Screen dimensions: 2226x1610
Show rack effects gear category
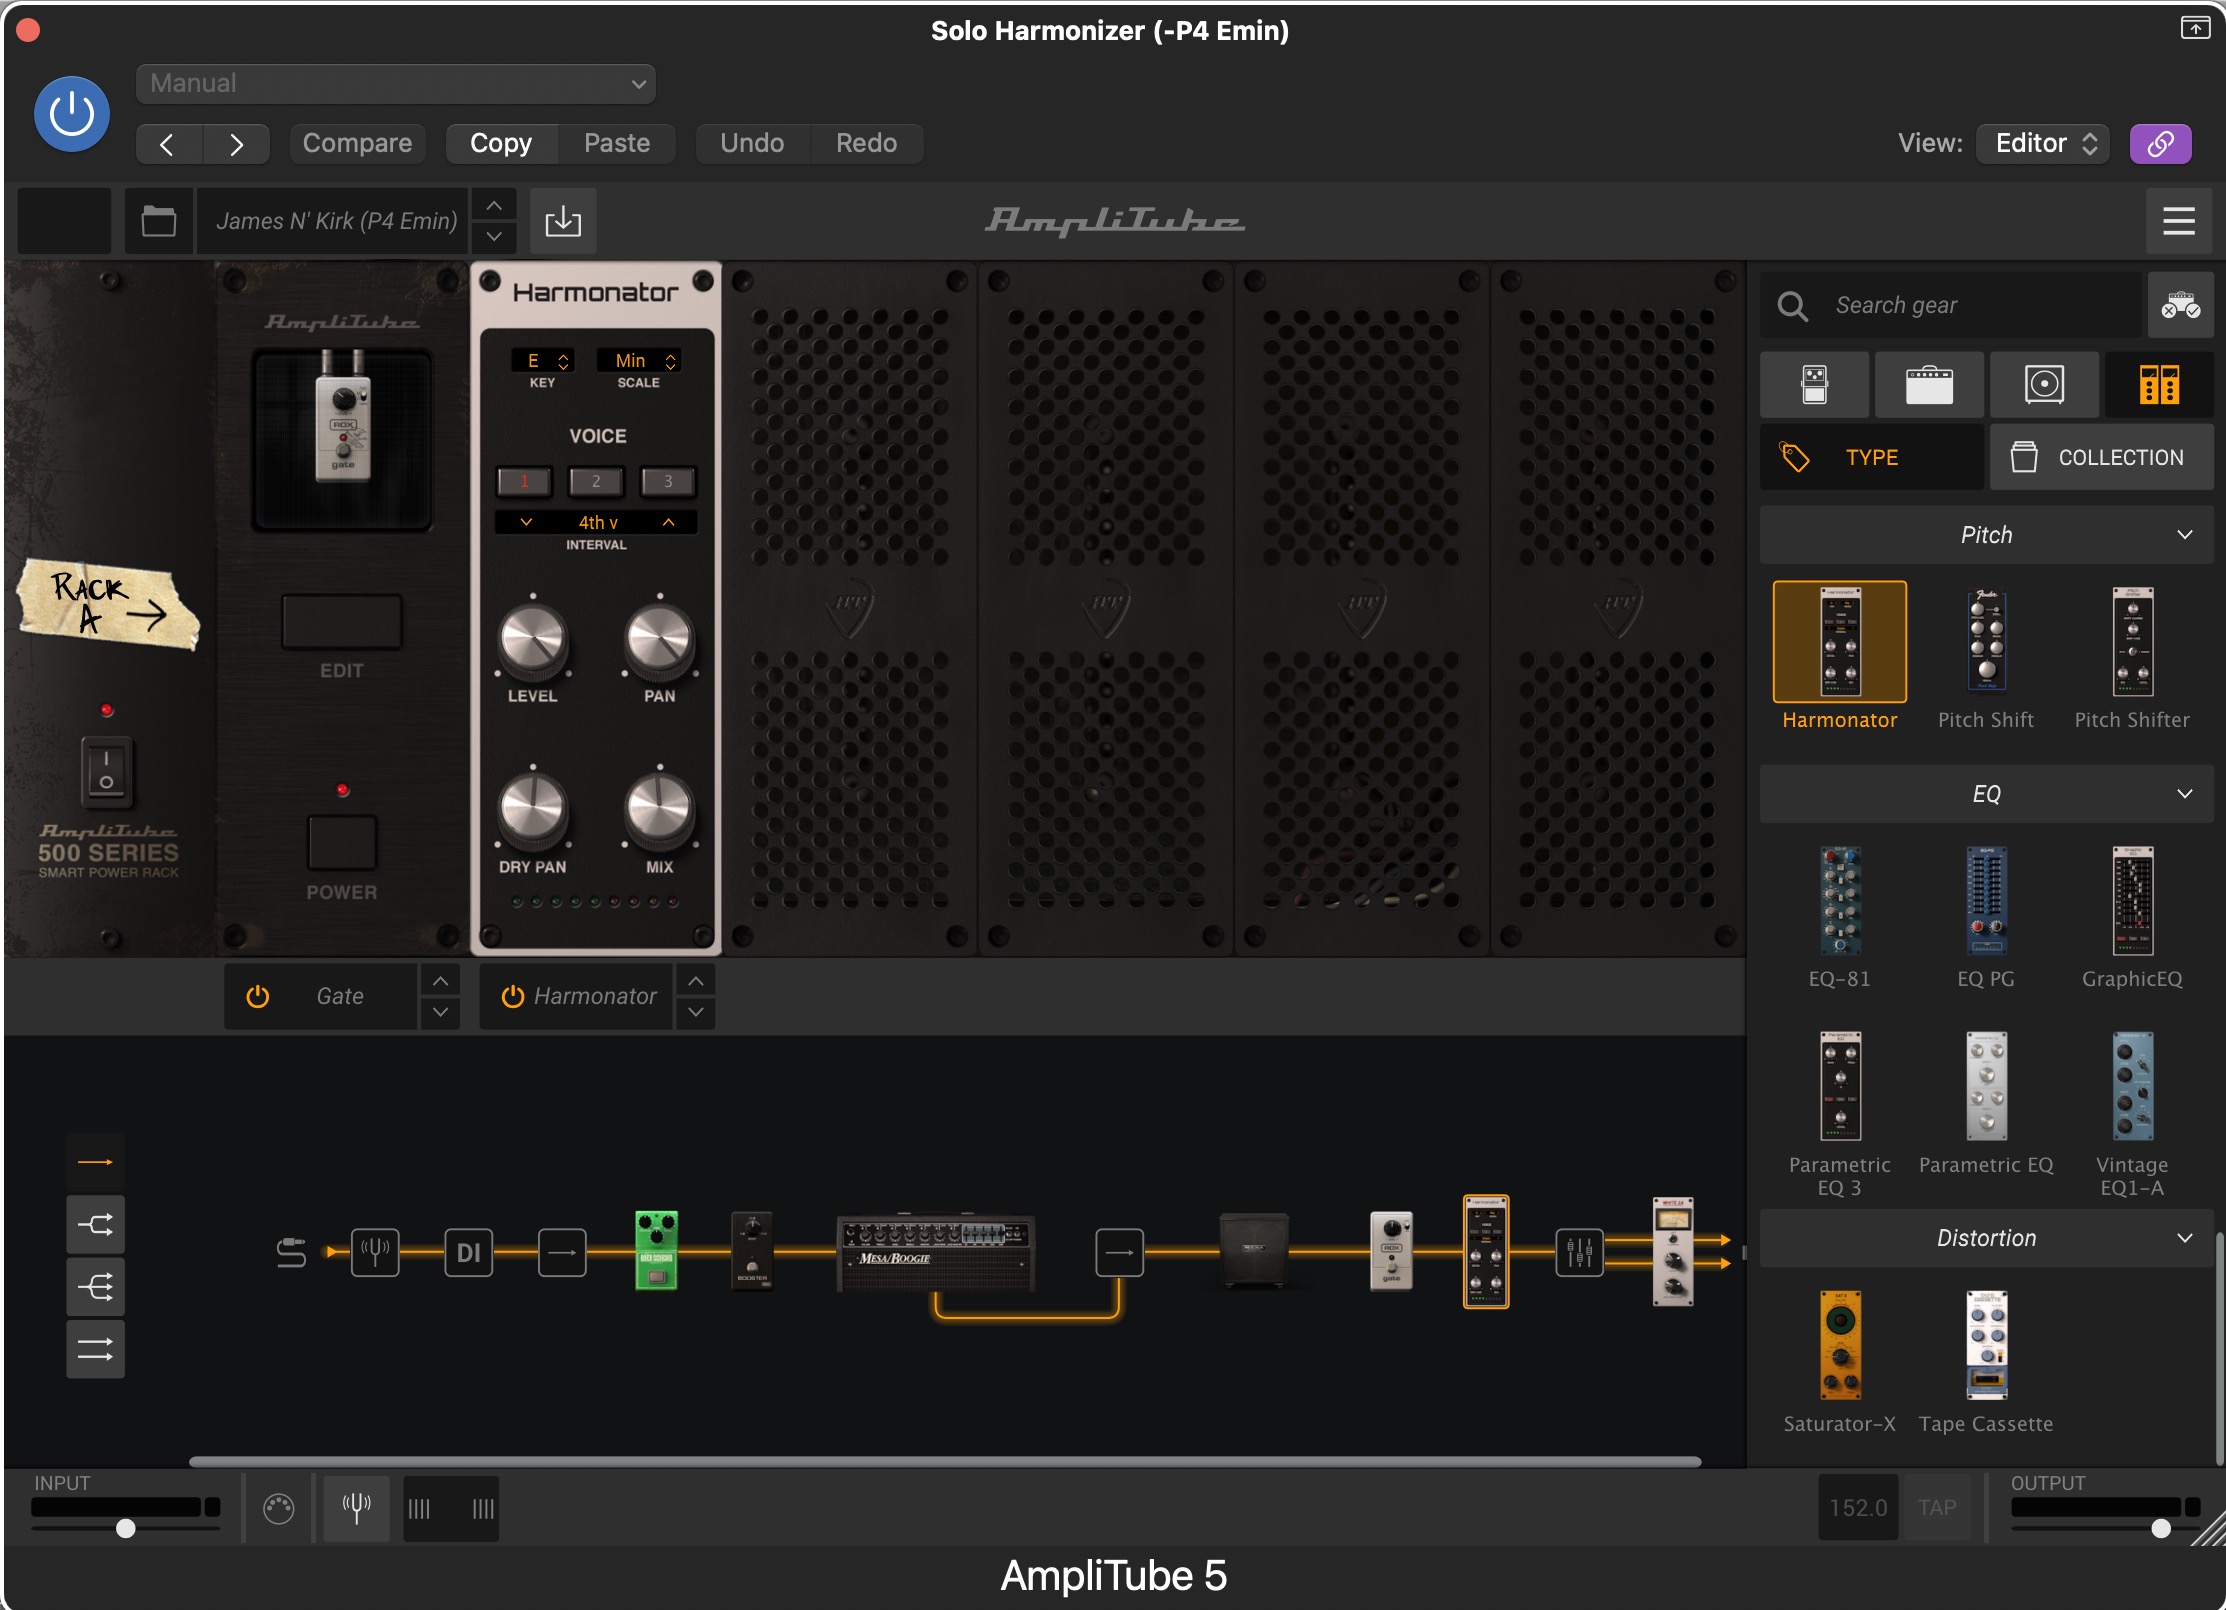[x=2159, y=384]
